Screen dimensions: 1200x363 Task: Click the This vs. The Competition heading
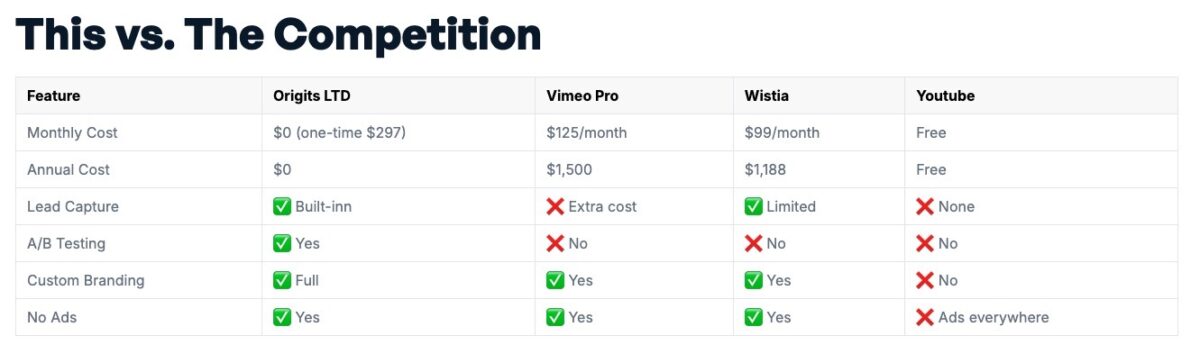pos(279,34)
